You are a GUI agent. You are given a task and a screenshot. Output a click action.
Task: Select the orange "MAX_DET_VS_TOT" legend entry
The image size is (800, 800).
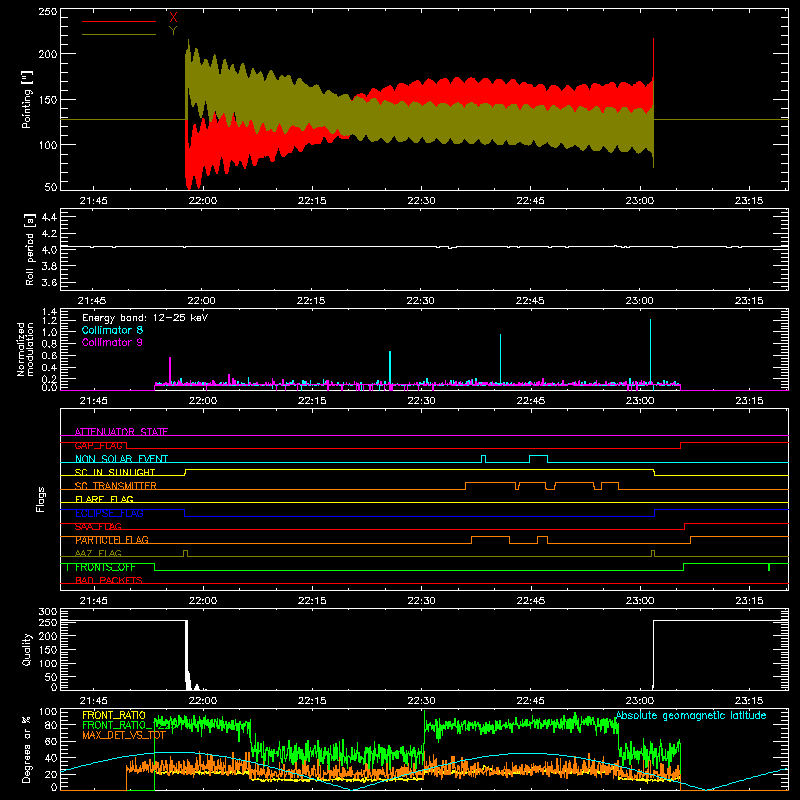124,735
